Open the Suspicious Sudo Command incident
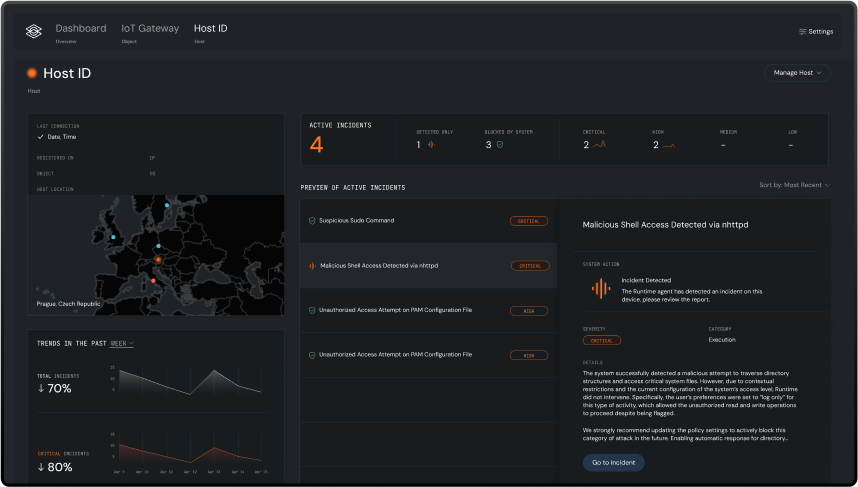The height and width of the screenshot is (487, 858). tap(428, 221)
